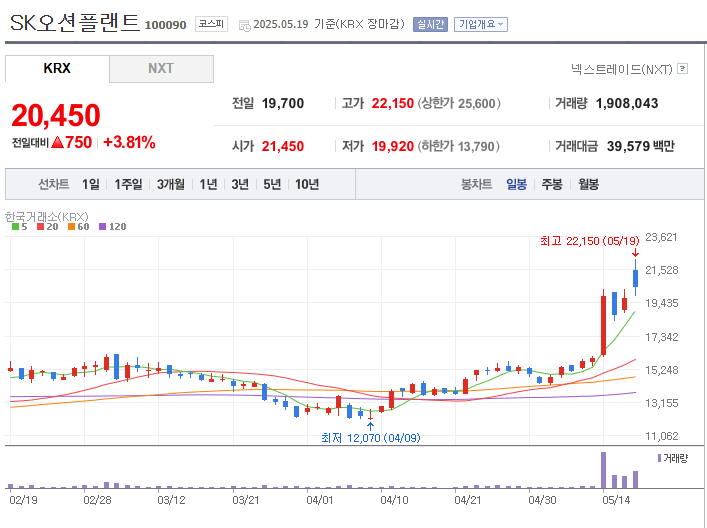This screenshot has width=707, height=528.
Task: Click the calendar icon beside the date
Action: [x=245, y=25]
